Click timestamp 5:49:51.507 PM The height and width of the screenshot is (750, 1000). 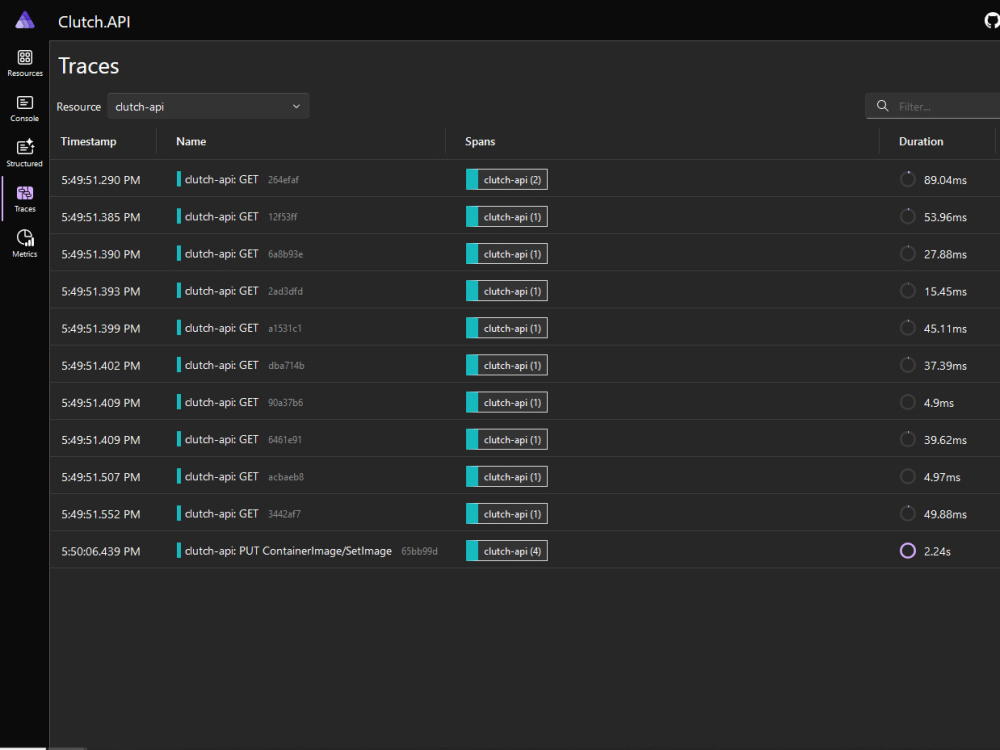[101, 477]
